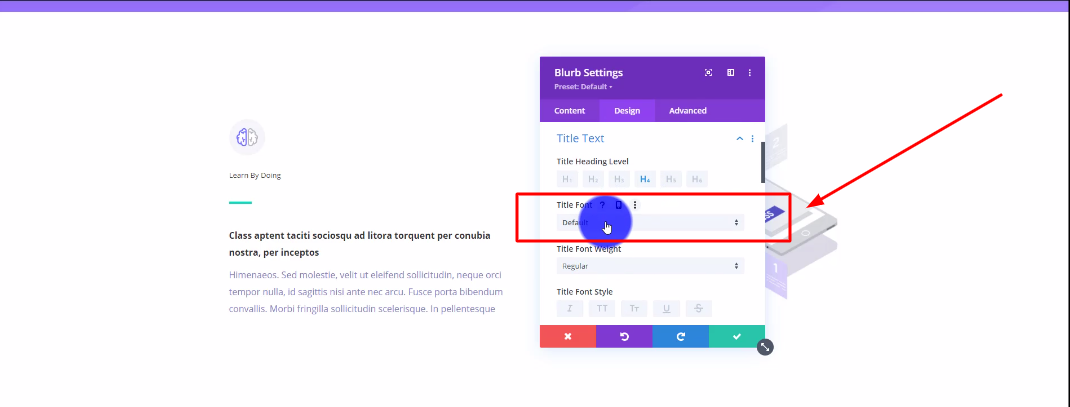Click the snap modal to sidebar icon
Screen dimensions: 1070x407
(x=730, y=73)
